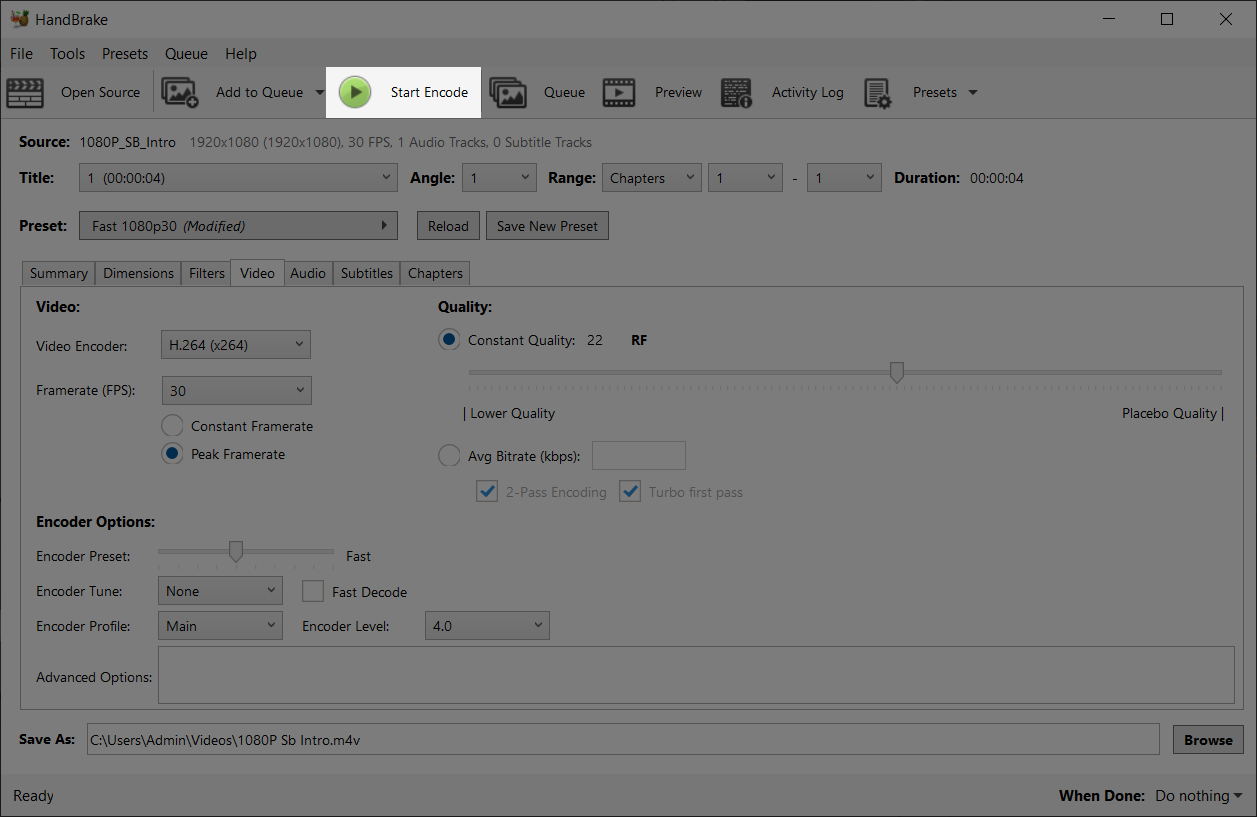Viewport: 1257px width, 817px height.
Task: Open the Help menu
Action: click(241, 54)
